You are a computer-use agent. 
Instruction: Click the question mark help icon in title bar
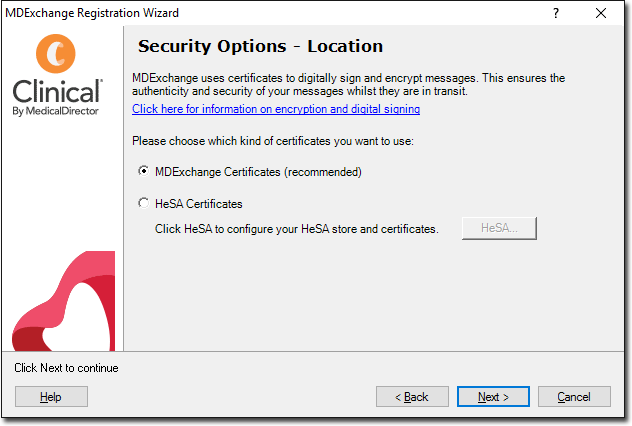(x=556, y=13)
